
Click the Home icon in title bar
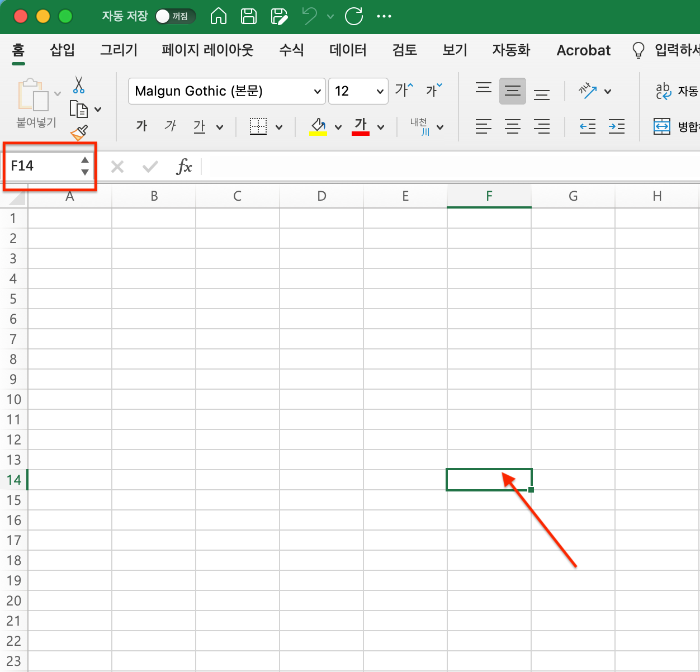tap(218, 17)
